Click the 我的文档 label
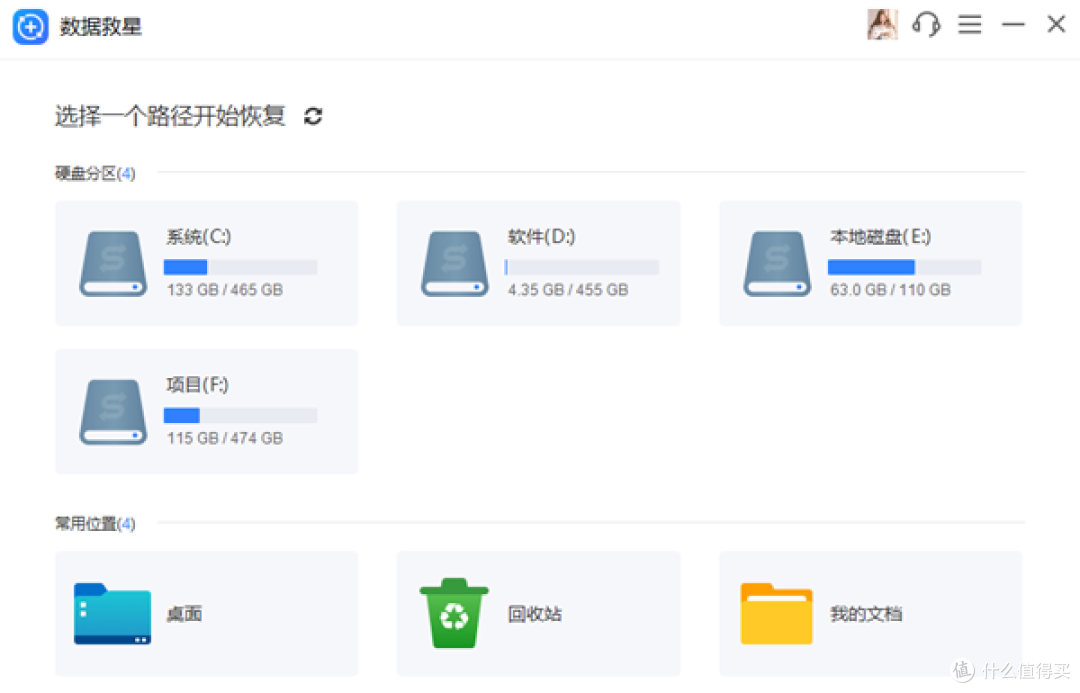The height and width of the screenshot is (693, 1080). tap(866, 614)
